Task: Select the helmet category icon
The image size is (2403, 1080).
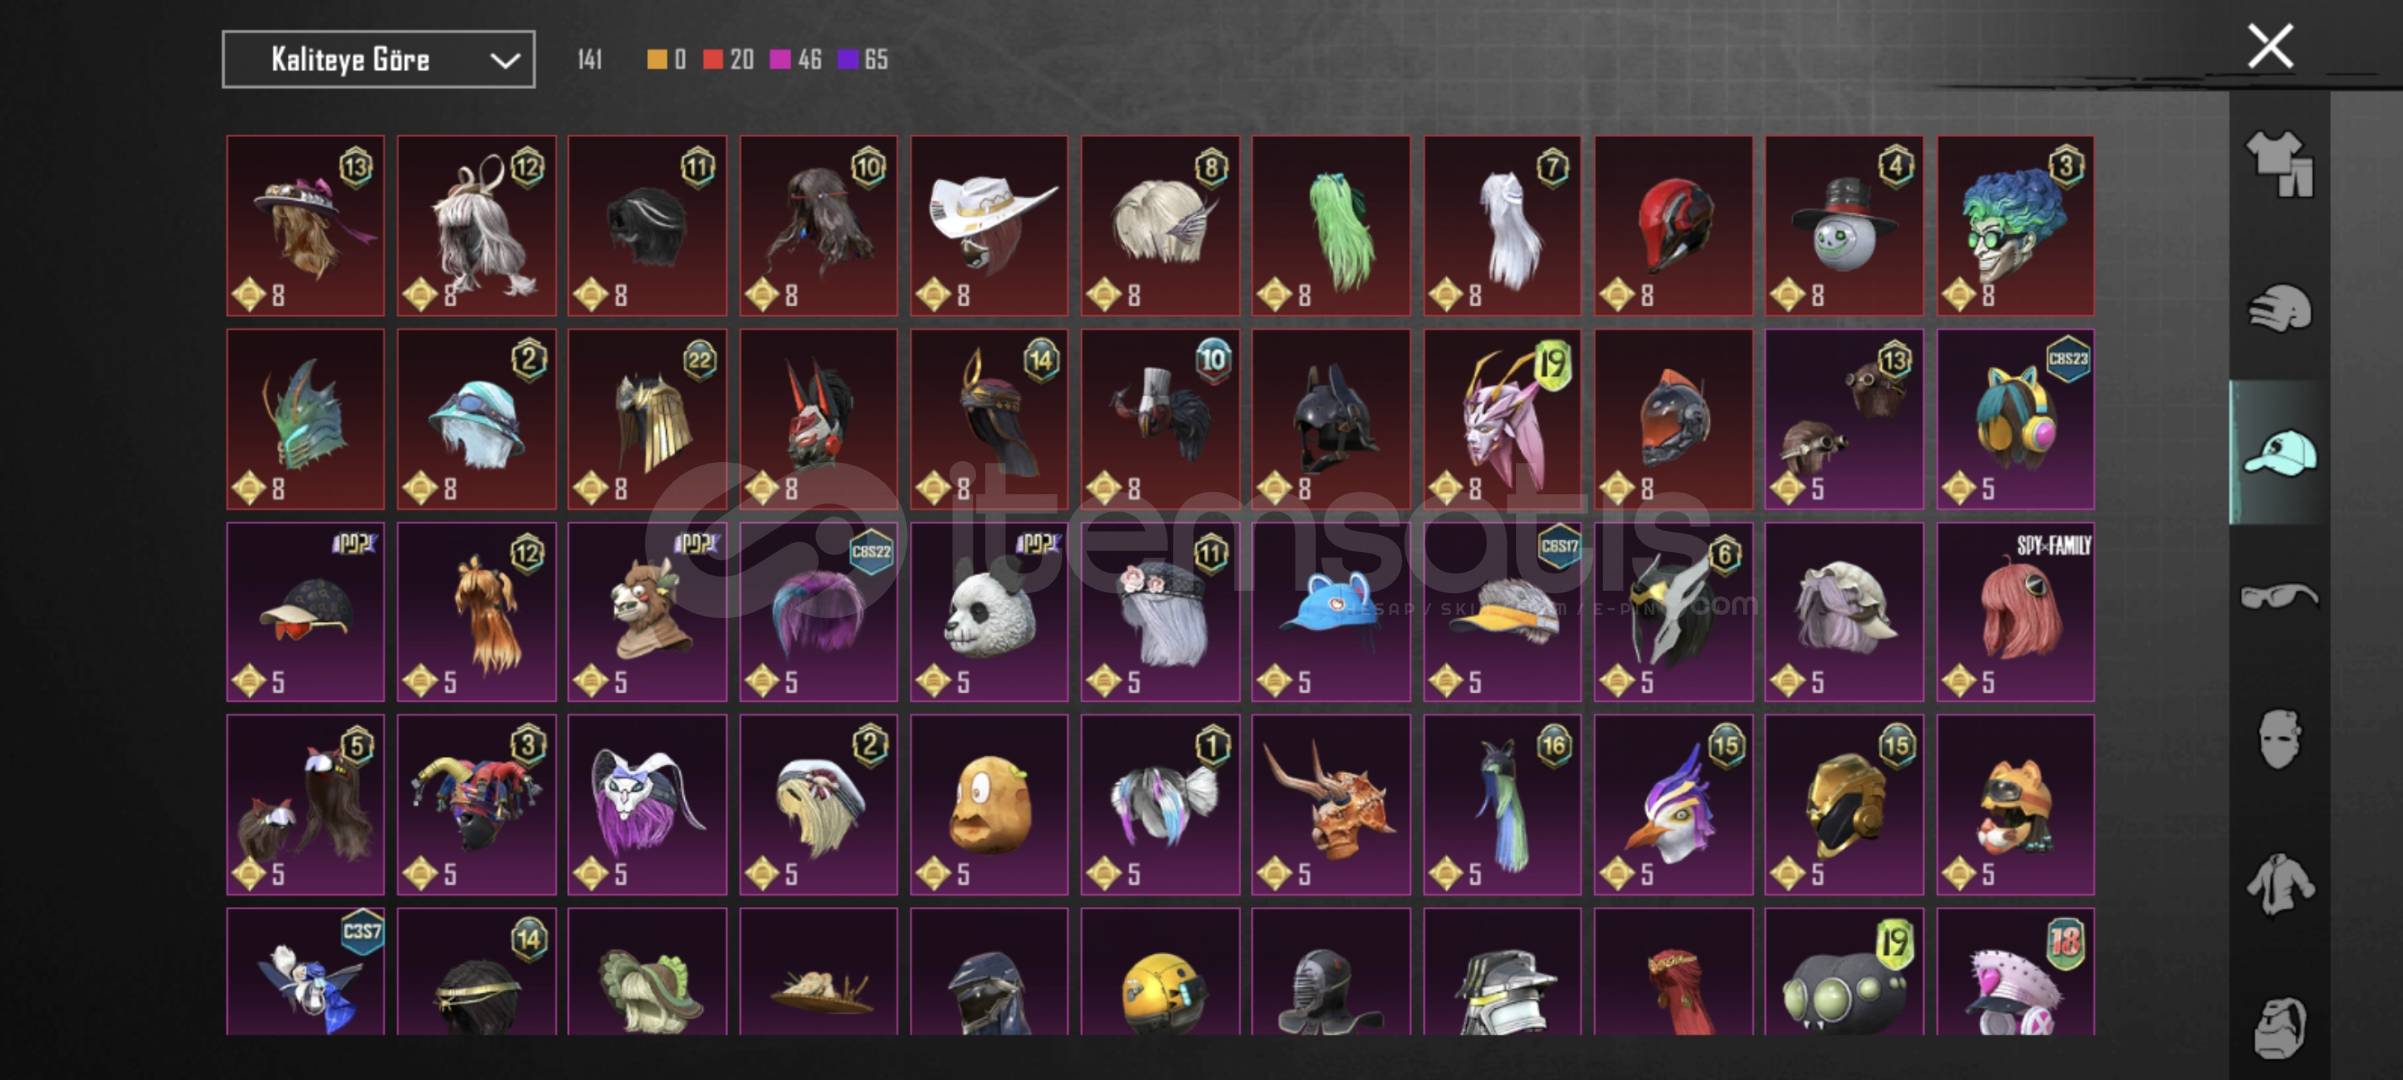Action: (x=2280, y=308)
